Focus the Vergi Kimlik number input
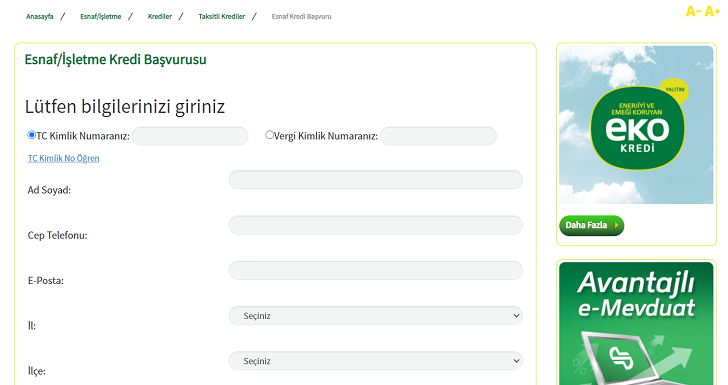Viewport: 728px width, 385px height. pyautogui.click(x=438, y=136)
